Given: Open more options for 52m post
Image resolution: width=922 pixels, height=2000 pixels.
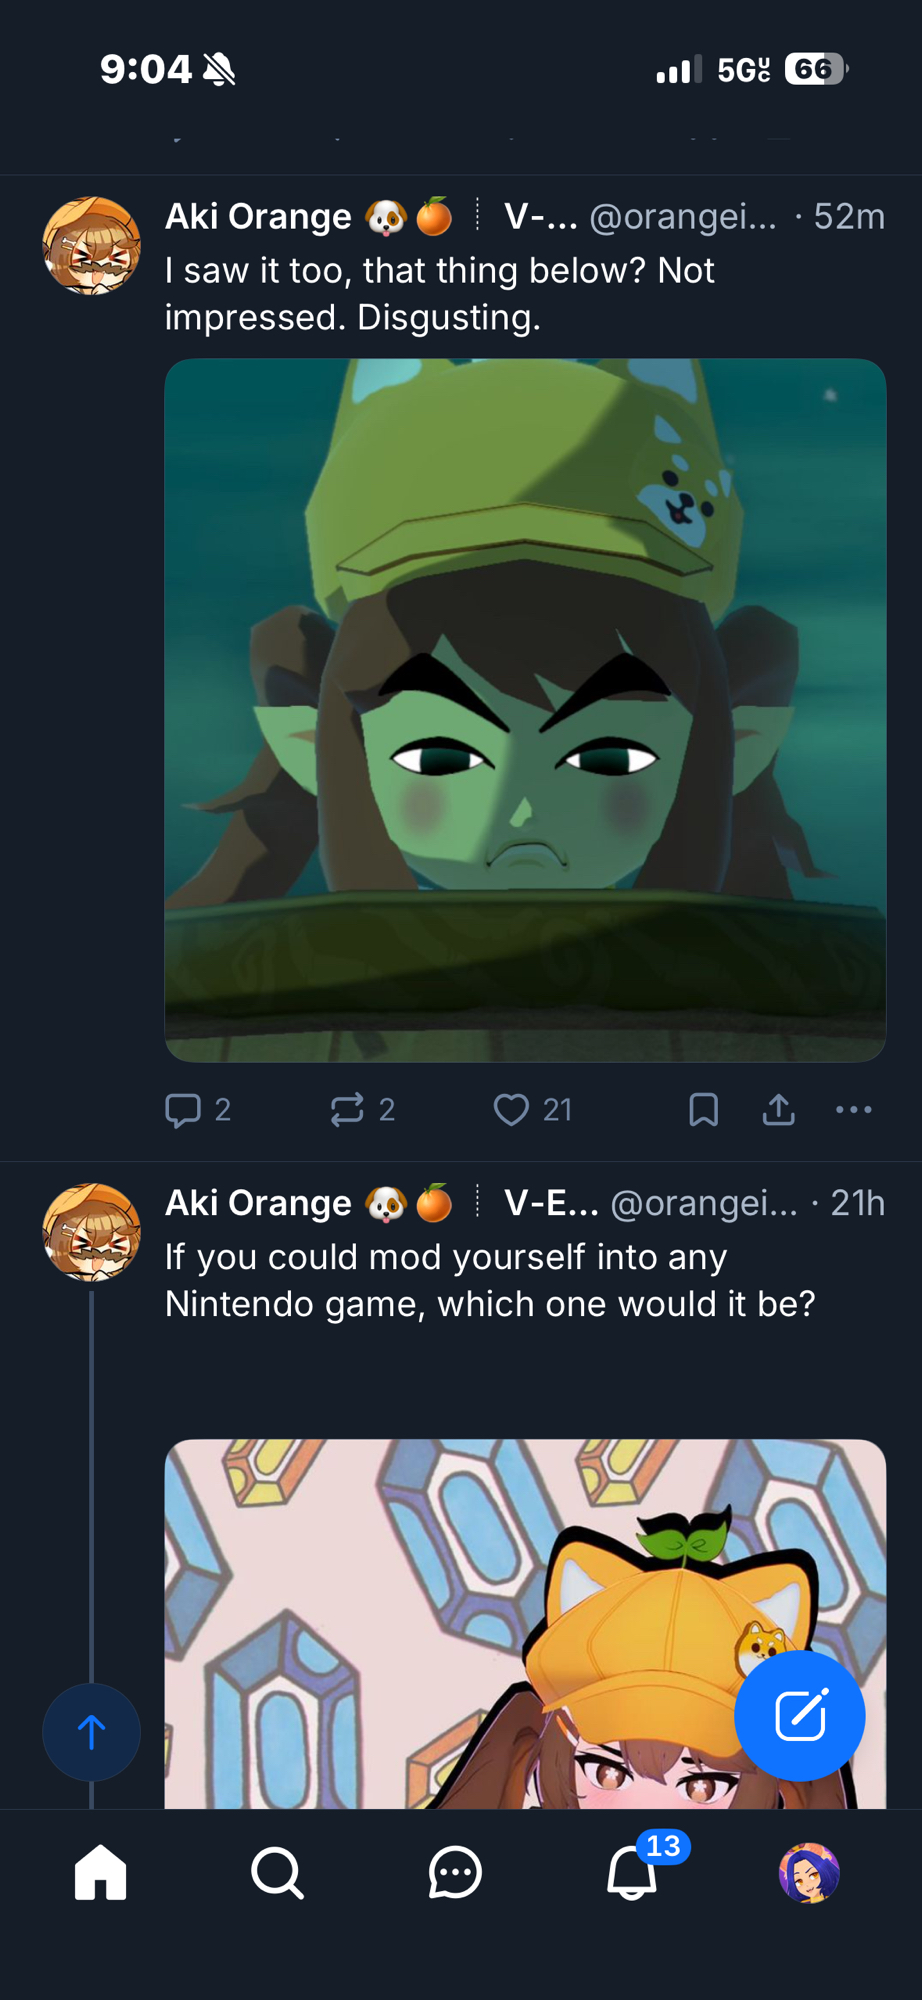Looking at the screenshot, I should coord(853,1110).
